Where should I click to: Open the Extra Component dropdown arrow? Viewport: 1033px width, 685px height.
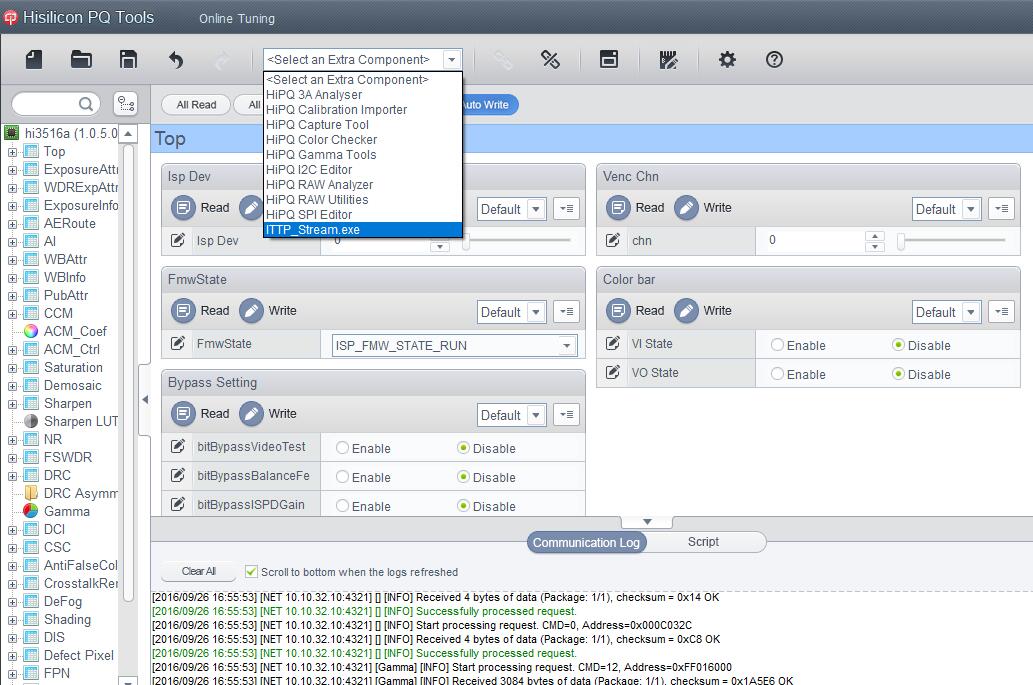tap(452, 60)
